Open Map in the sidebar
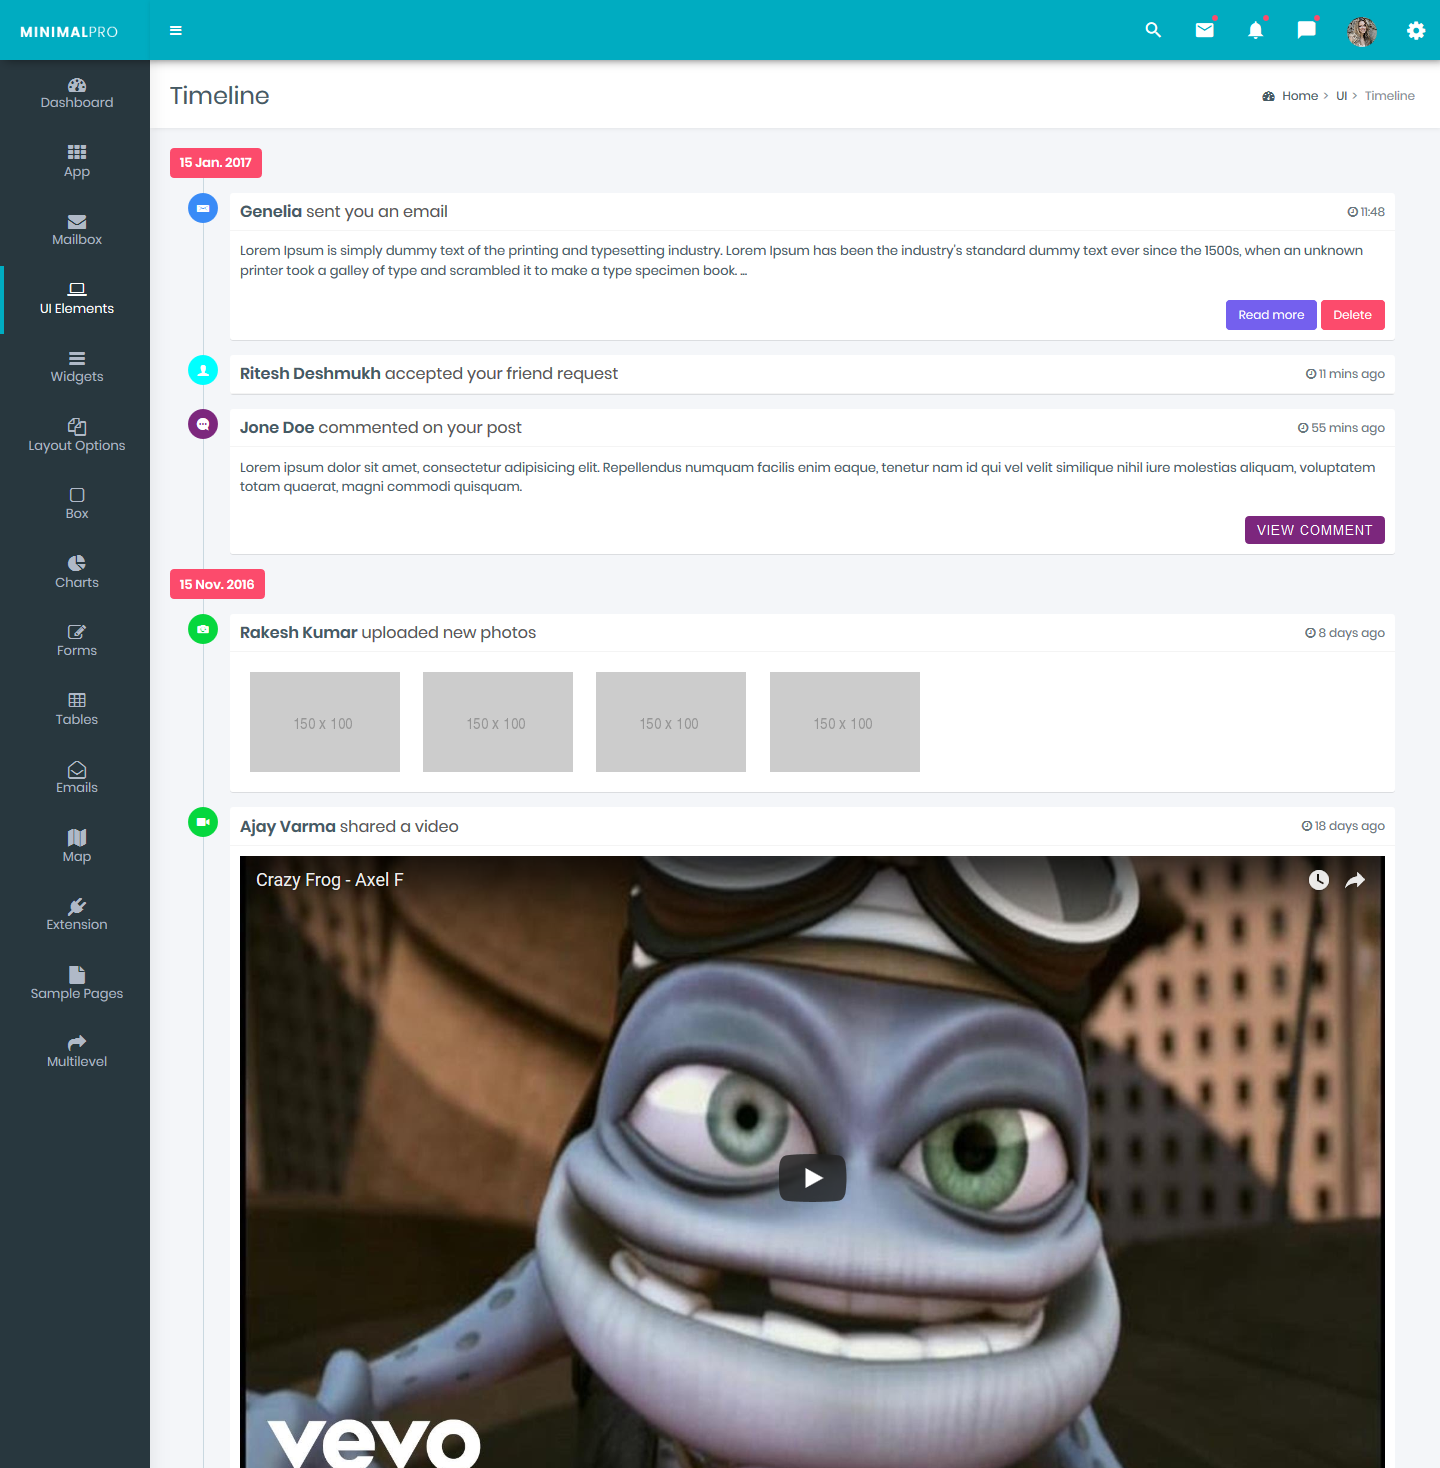This screenshot has width=1440, height=1468. point(77,847)
